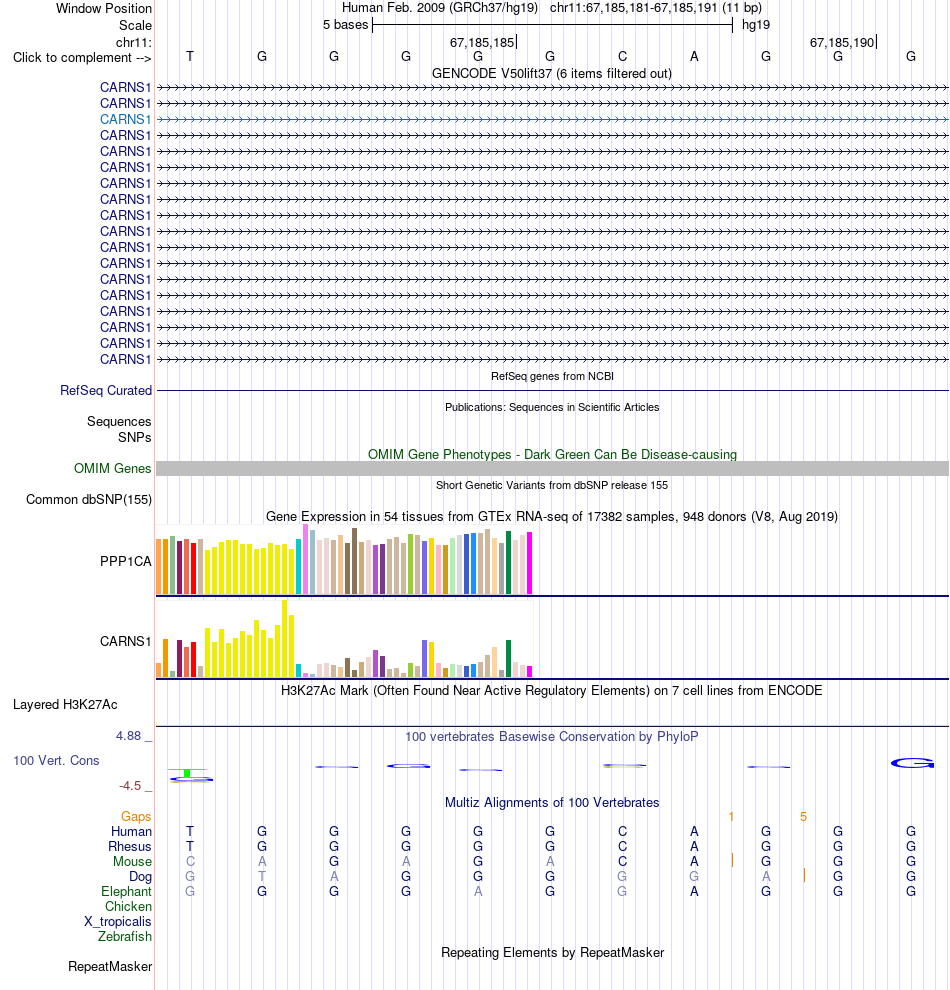Click the green-topped T logo in the conservation track
Image resolution: width=950 pixels, height=990 pixels.
click(187, 773)
